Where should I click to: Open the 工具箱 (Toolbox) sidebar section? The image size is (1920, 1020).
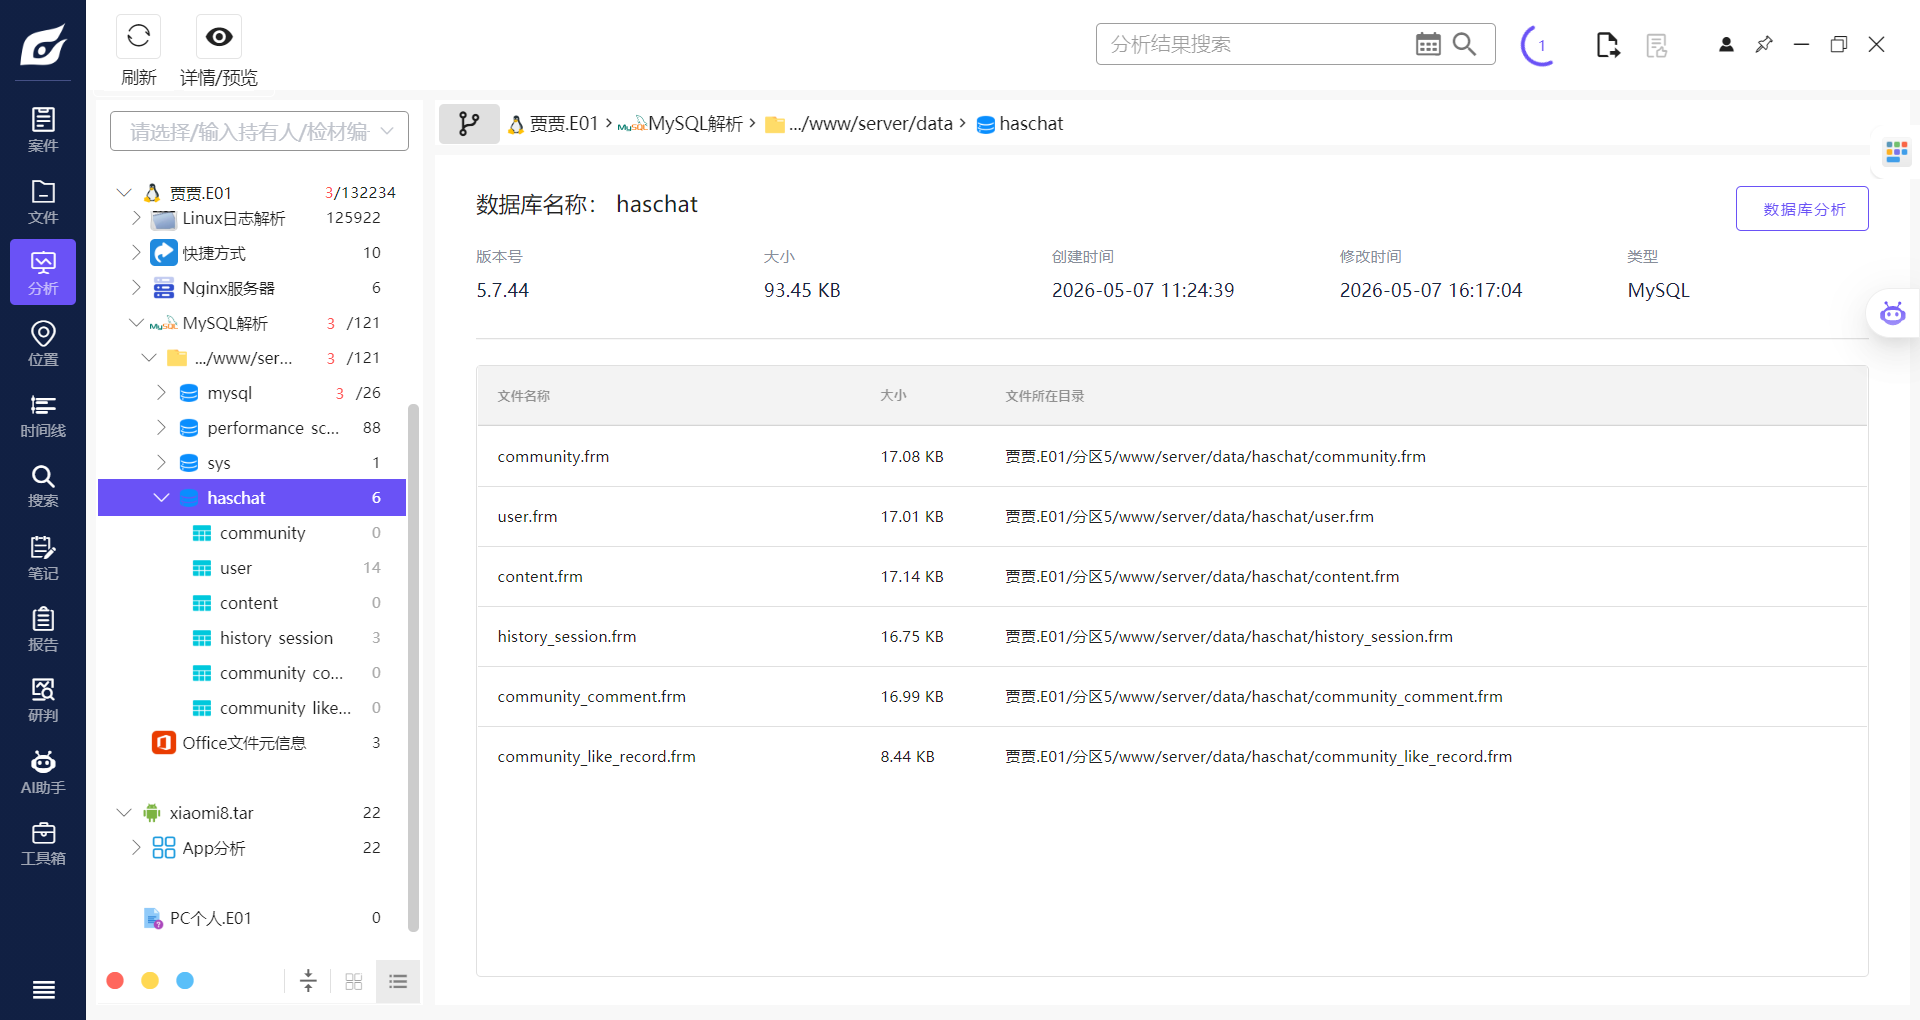[43, 843]
